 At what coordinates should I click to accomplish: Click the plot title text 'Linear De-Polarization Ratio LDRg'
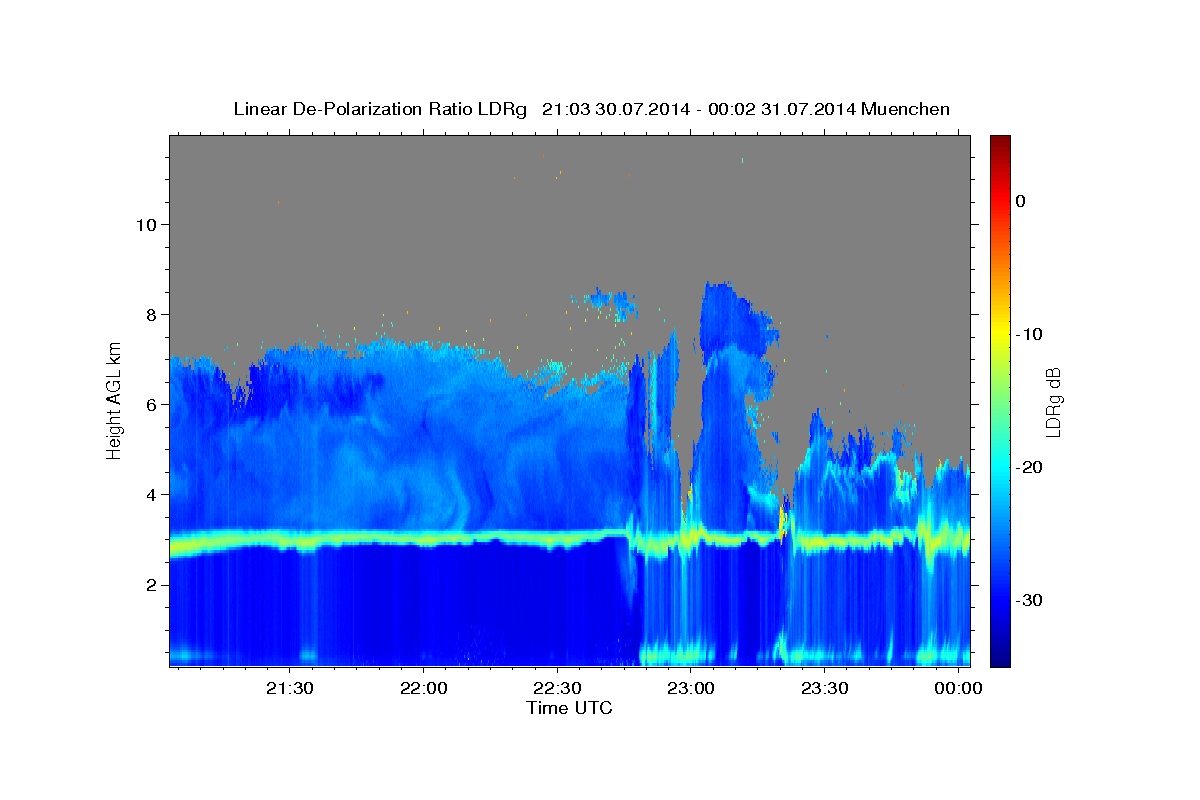click(x=380, y=109)
